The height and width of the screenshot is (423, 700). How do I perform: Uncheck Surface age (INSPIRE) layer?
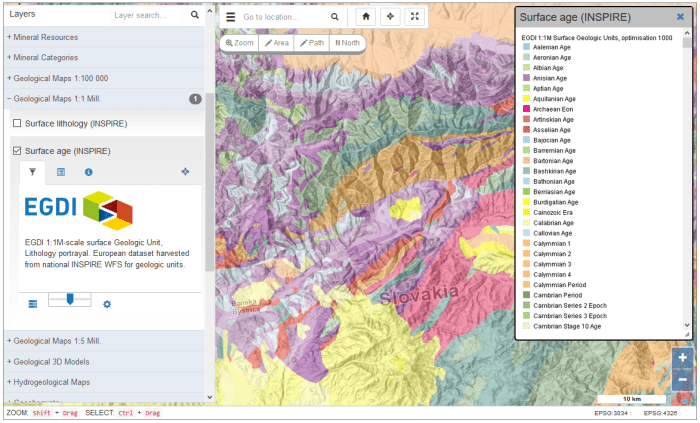[x=17, y=151]
